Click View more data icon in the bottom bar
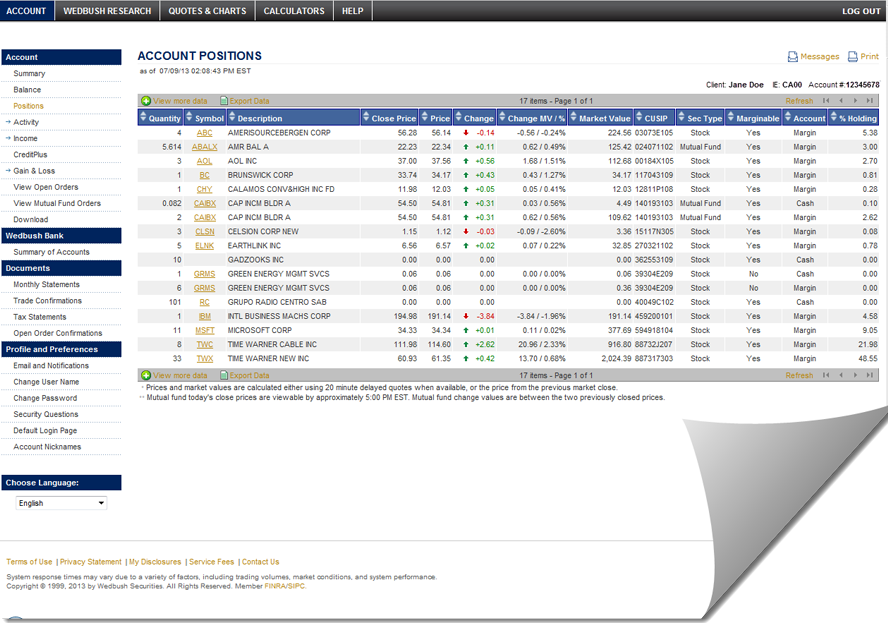 pos(147,375)
